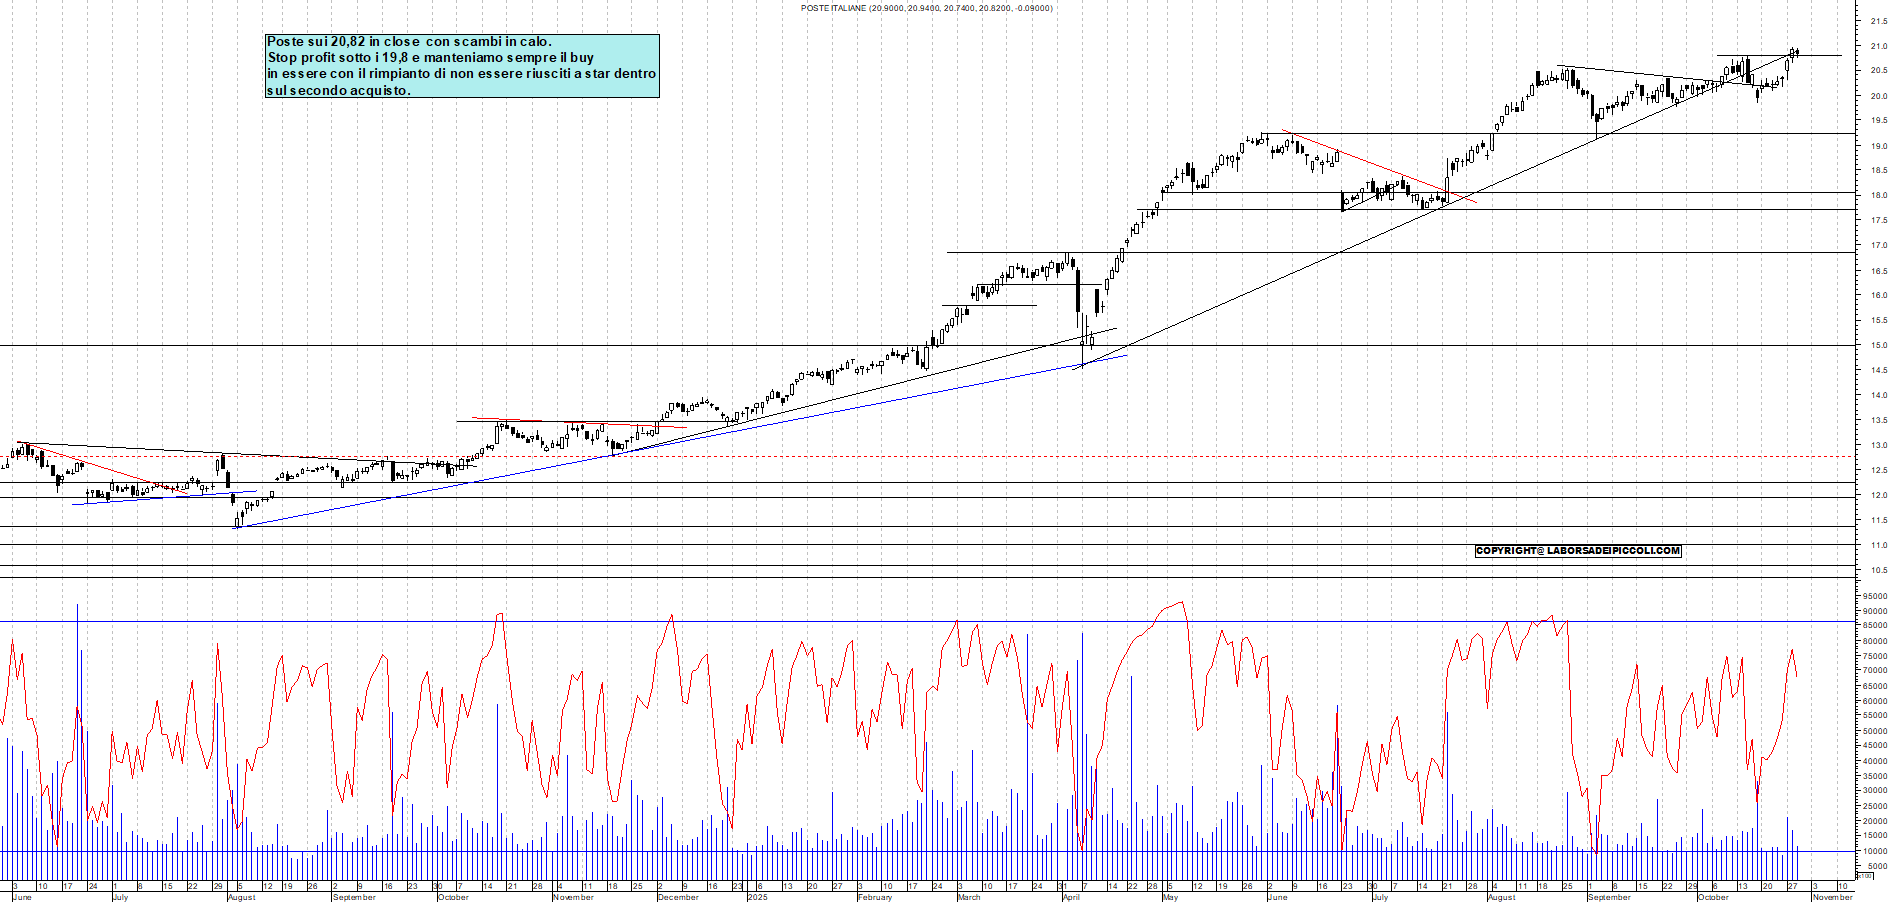
Task: Click the 18.0 price axis label
Action: tap(1878, 196)
